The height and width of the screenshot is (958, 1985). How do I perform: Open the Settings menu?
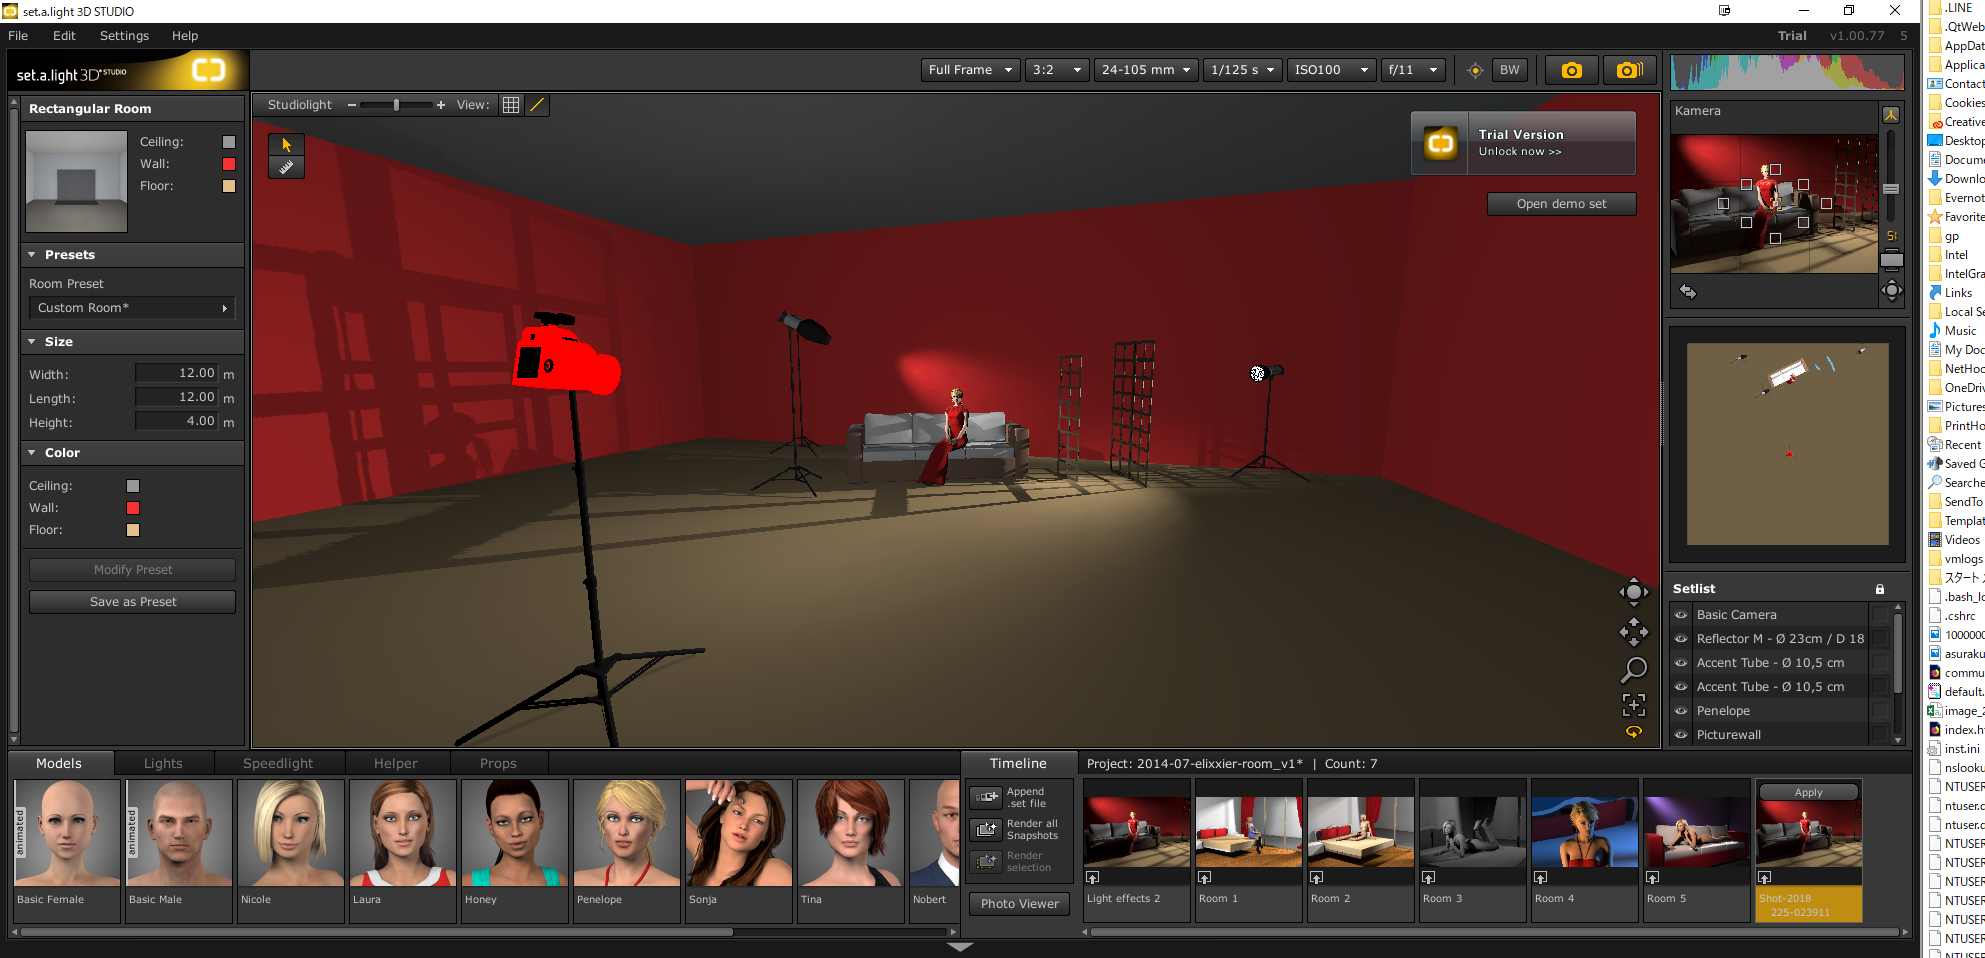tap(124, 36)
